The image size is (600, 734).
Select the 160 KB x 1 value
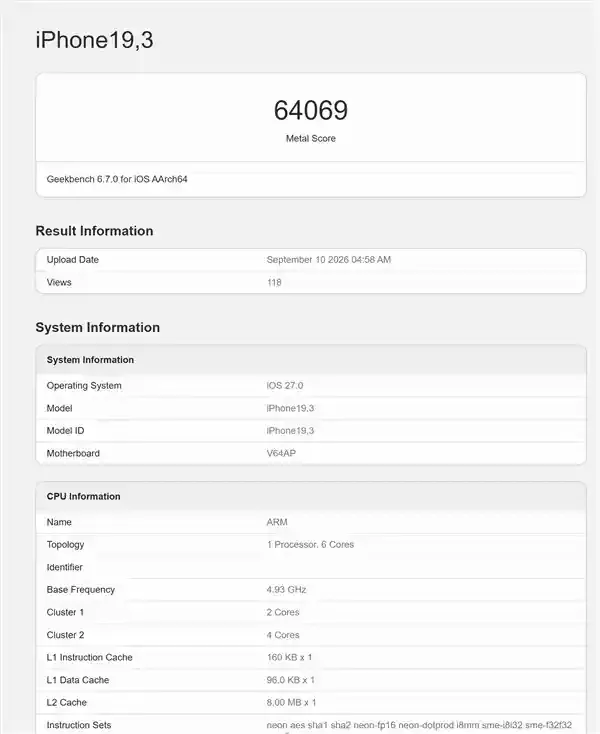click(x=289, y=658)
